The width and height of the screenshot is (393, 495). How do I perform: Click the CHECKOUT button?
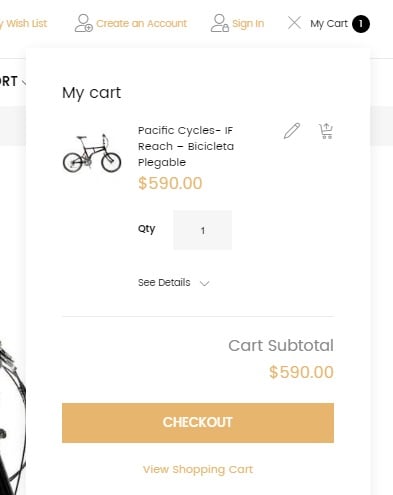tap(198, 423)
